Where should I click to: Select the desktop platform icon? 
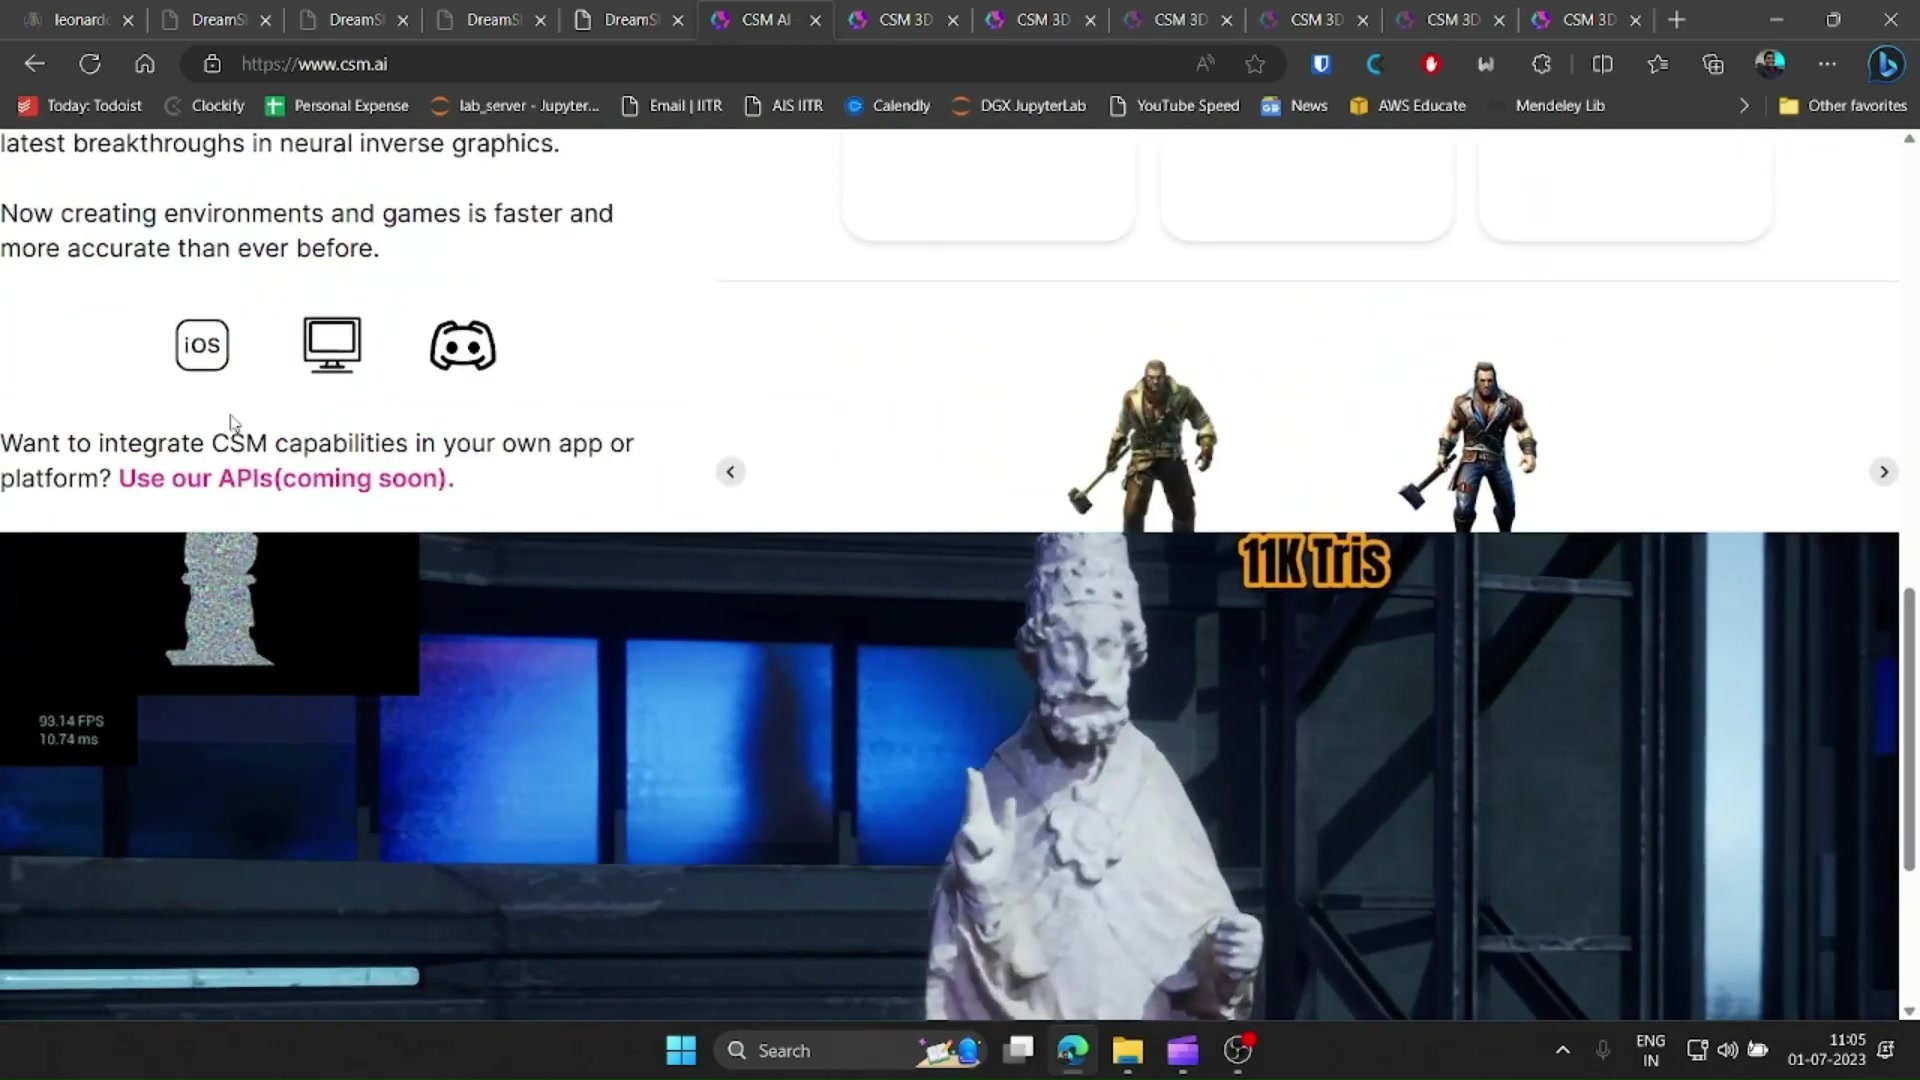tap(331, 344)
